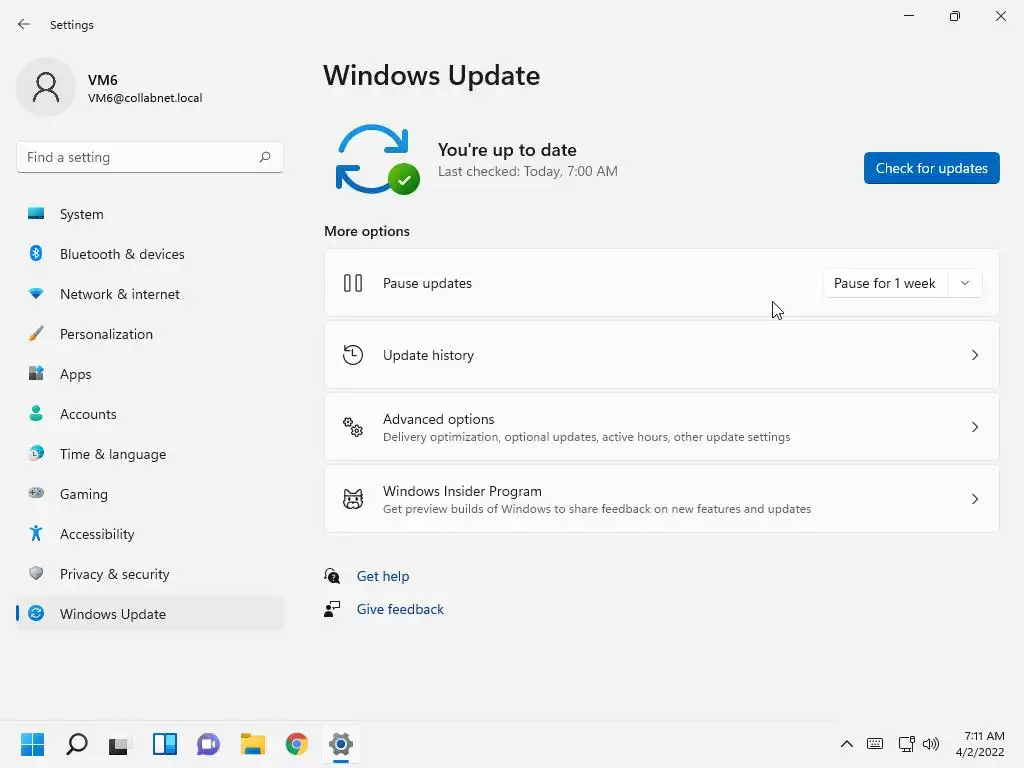Click the pause updates icon
The image size is (1024, 768).
353,283
